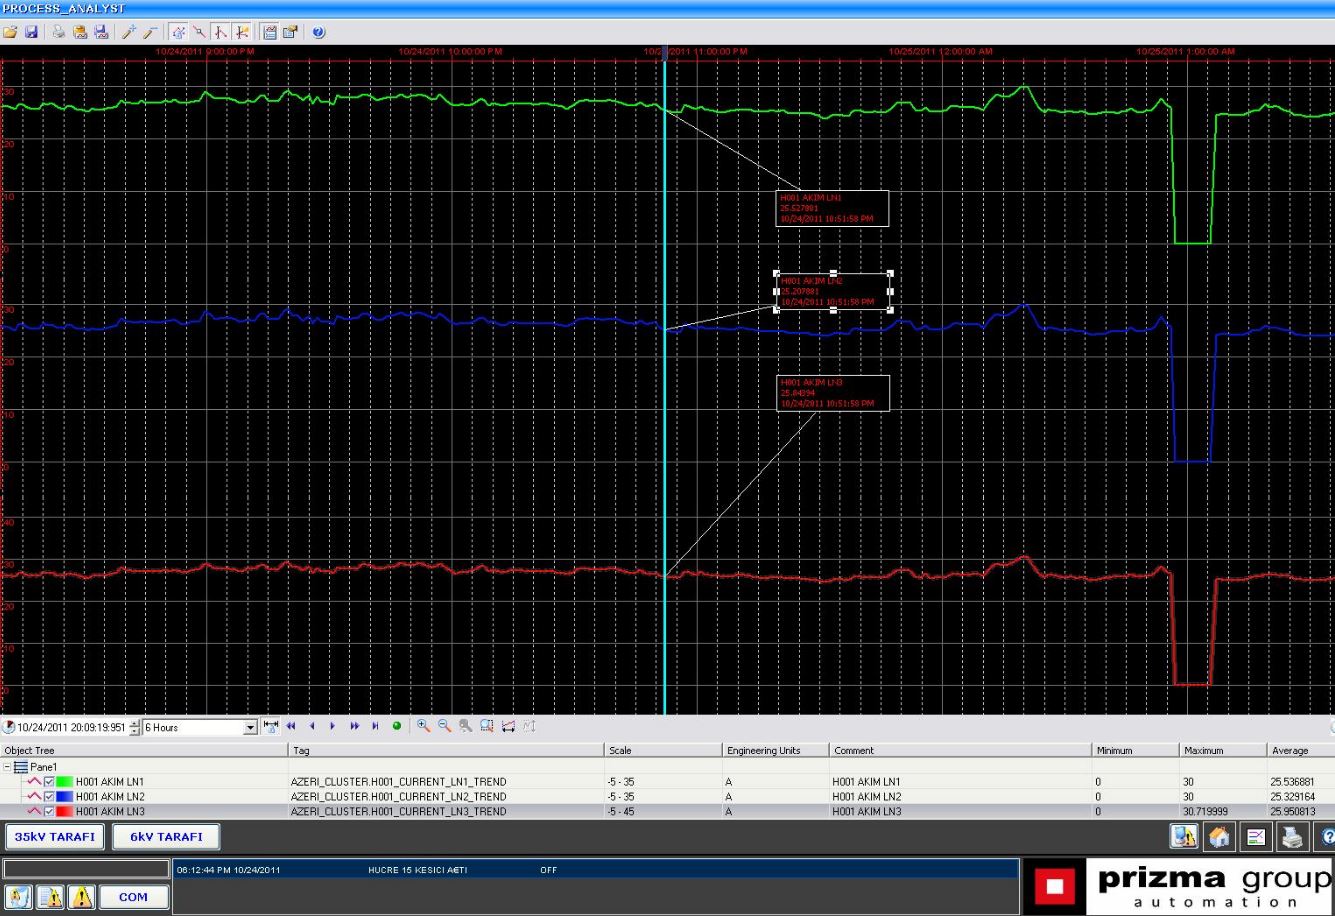The image size is (1335, 916).
Task: Select the H001 AKIM LN2 cursor label box
Action: point(833,291)
